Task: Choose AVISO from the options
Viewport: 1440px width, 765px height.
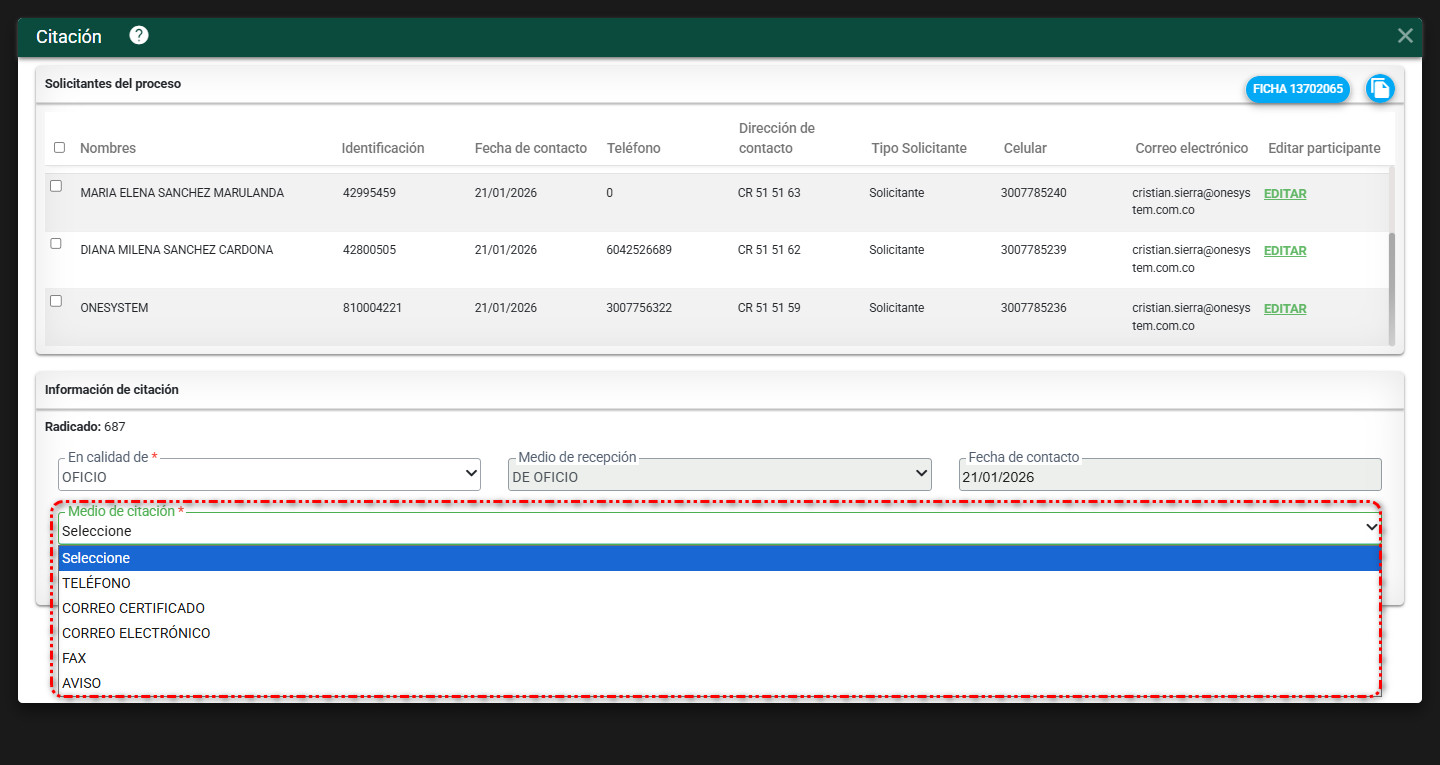Action: click(81, 683)
